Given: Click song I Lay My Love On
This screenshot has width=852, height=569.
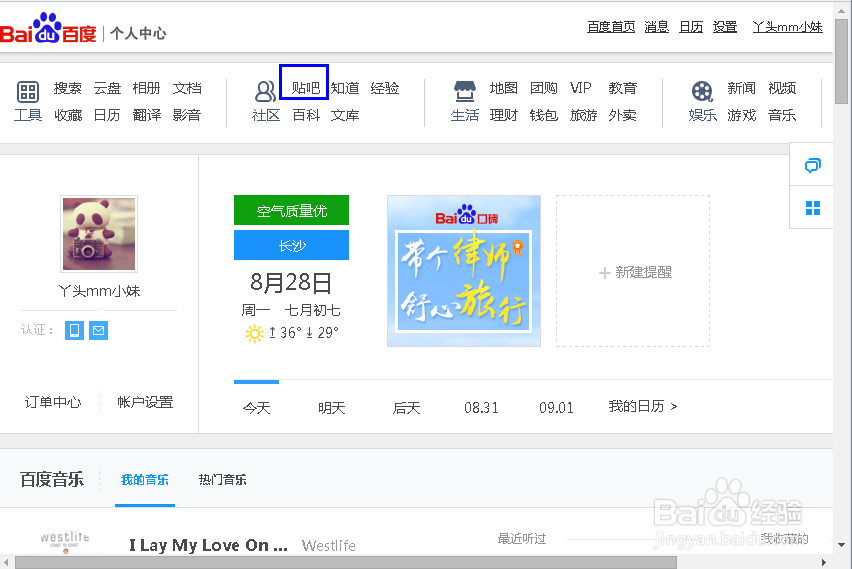Looking at the screenshot, I should [x=208, y=545].
